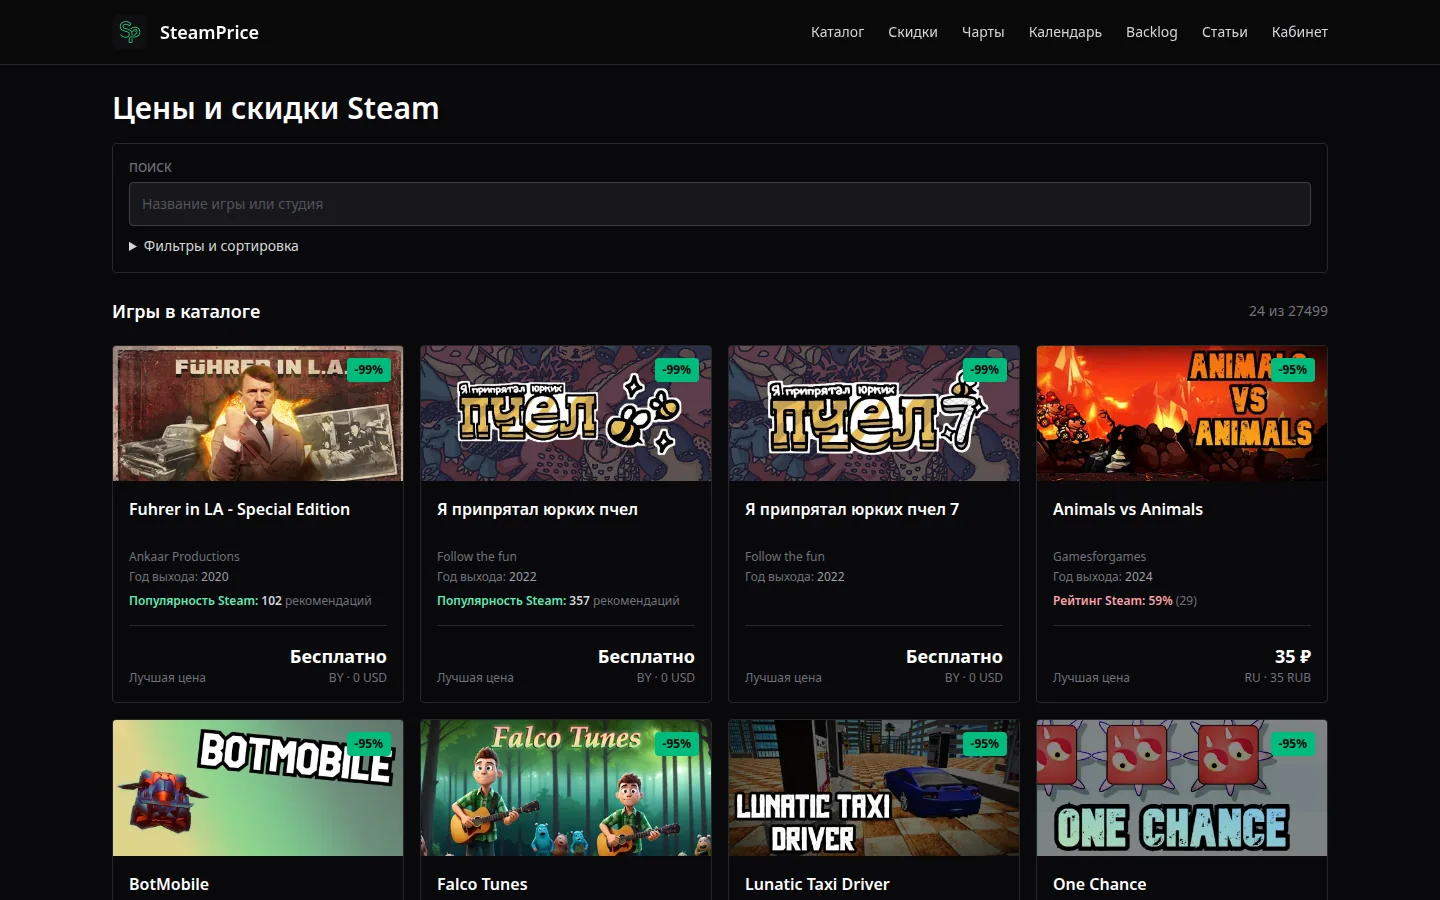Viewport: 1440px width, 900px height.
Task: Click the -95% badge on Animals vs Animals
Action: [x=1294, y=370]
